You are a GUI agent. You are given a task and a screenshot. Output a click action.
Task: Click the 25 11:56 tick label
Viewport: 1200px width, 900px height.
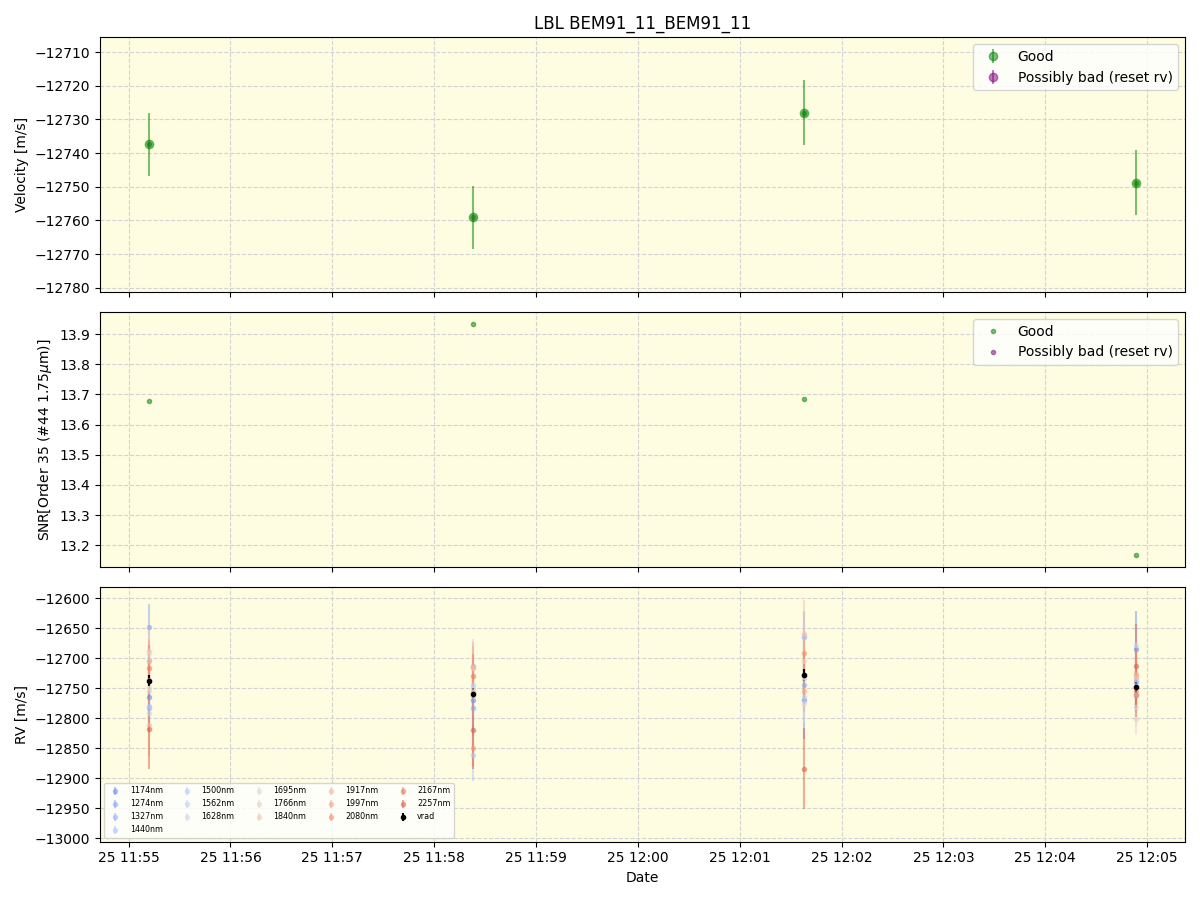(230, 857)
